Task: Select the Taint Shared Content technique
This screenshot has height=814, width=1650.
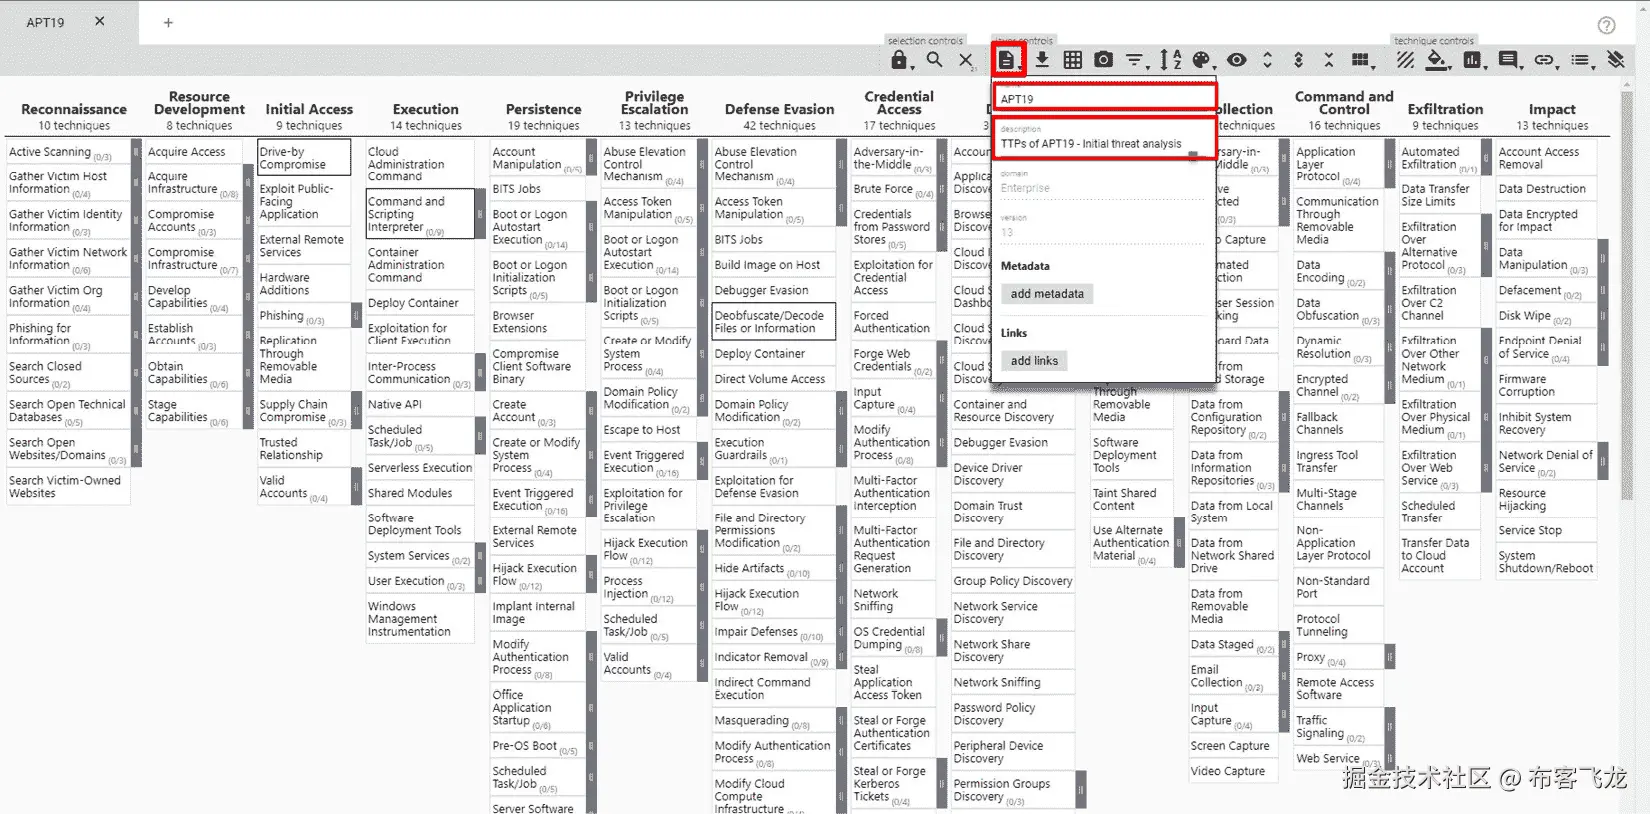Action: (1133, 500)
